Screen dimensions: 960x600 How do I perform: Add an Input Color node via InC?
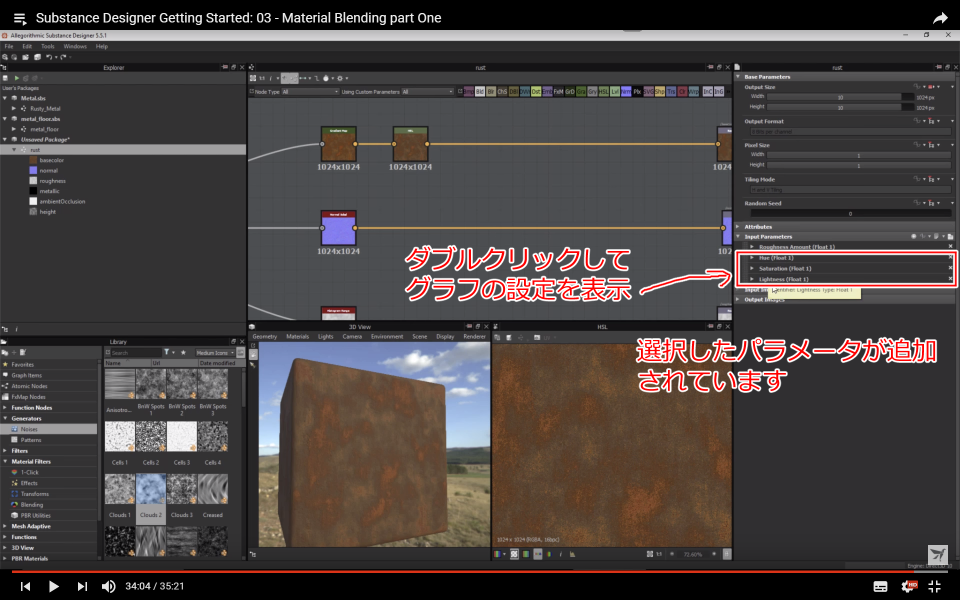coord(708,91)
